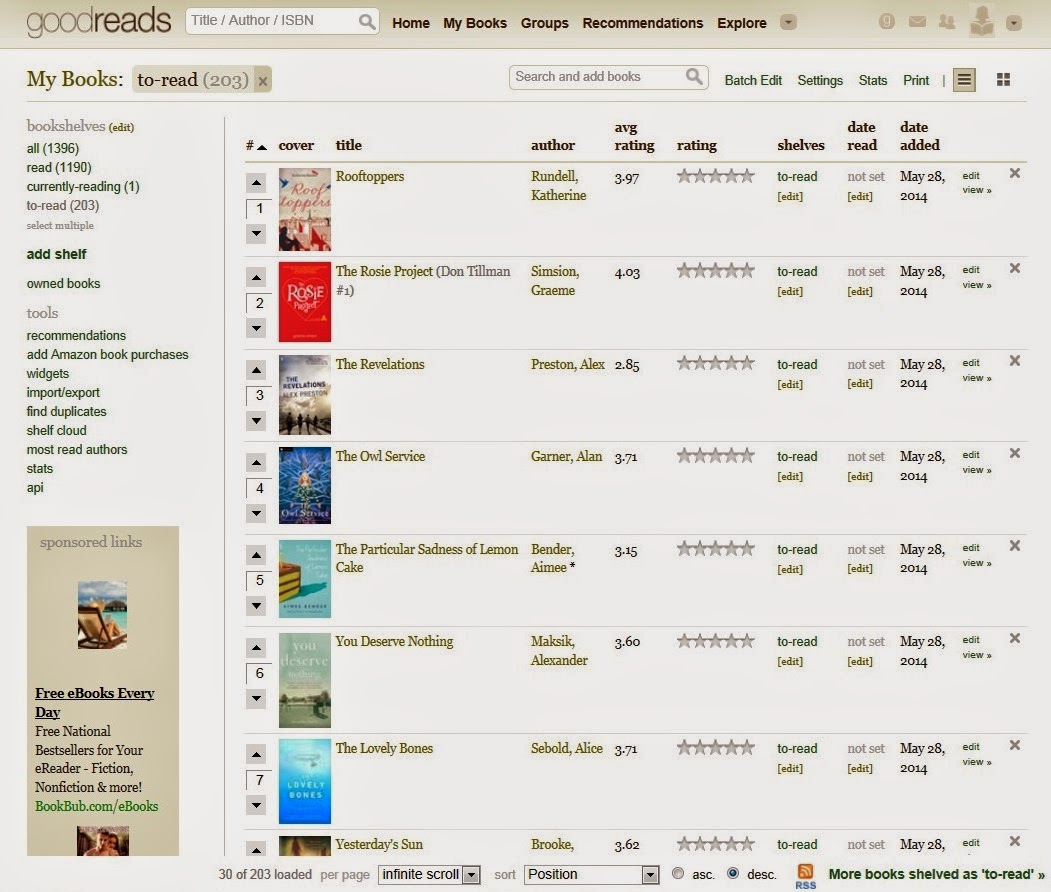Open the messages envelope icon

pyautogui.click(x=917, y=22)
